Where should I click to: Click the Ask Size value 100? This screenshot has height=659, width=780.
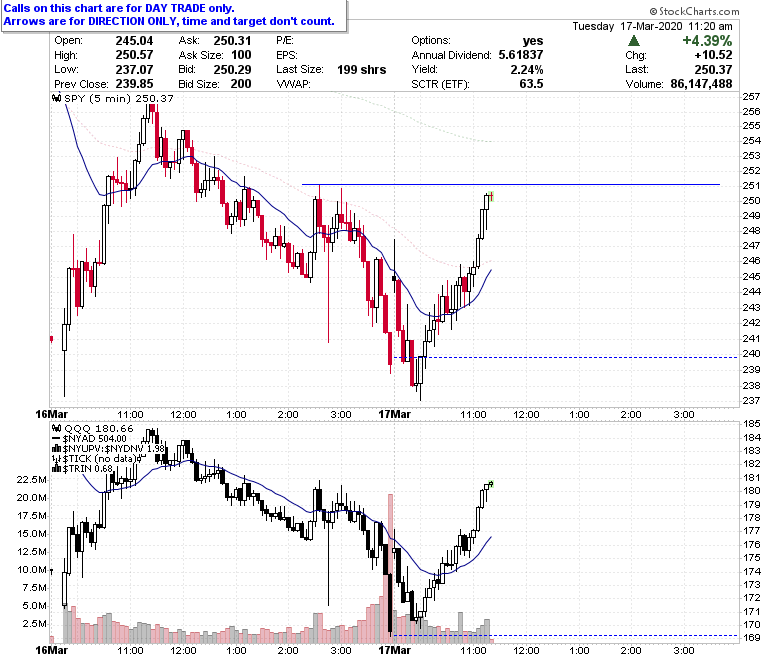[x=241, y=55]
